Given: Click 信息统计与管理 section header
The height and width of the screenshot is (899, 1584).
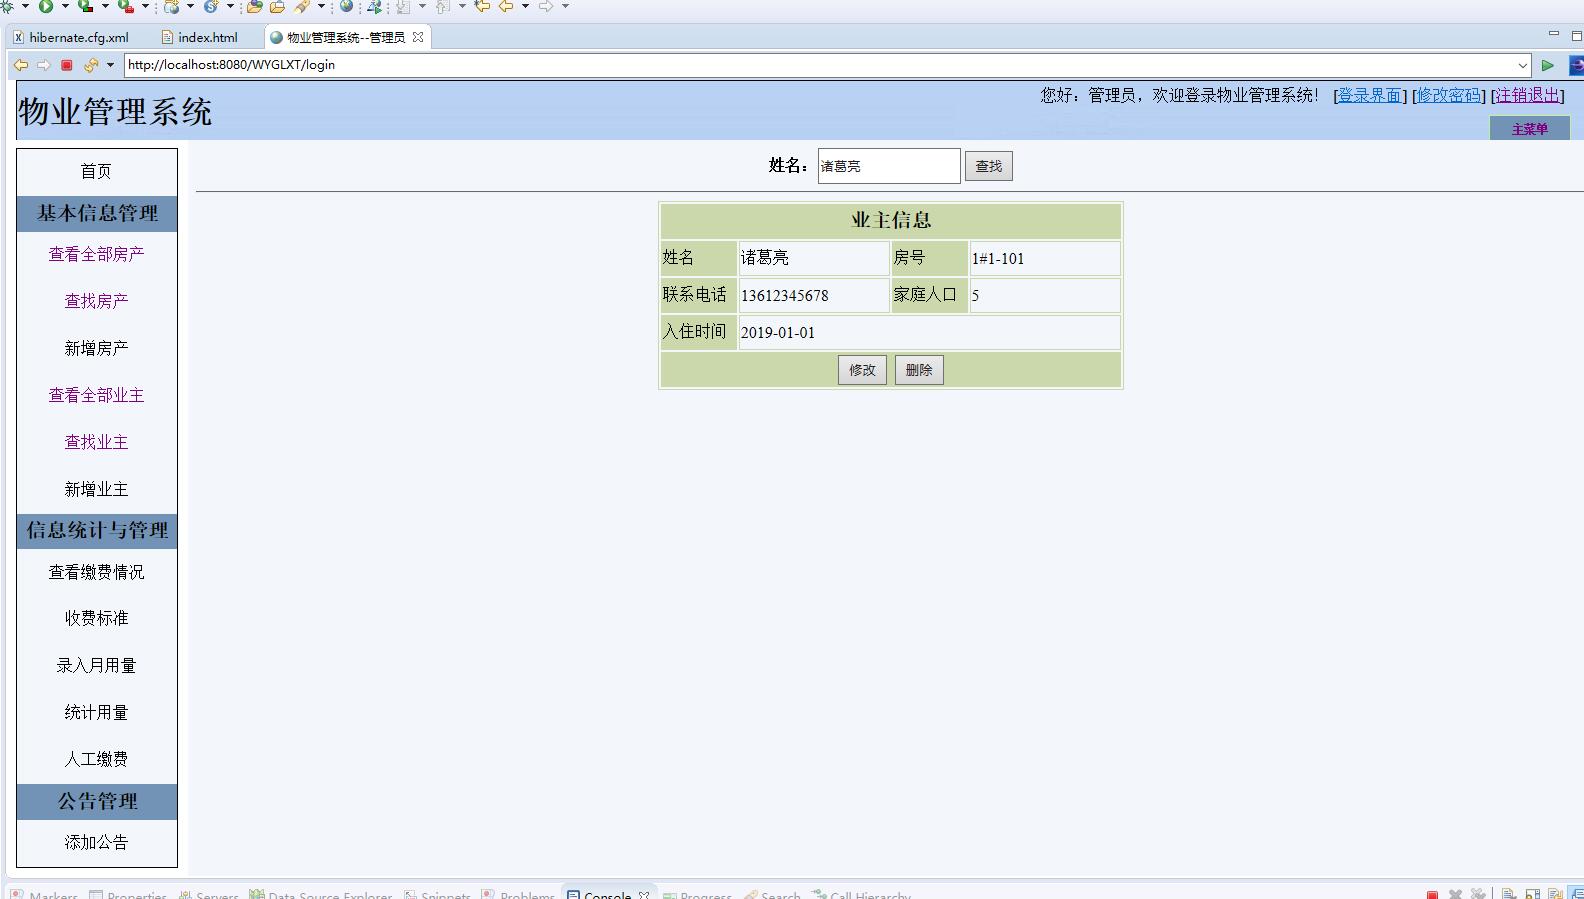Looking at the screenshot, I should [97, 530].
